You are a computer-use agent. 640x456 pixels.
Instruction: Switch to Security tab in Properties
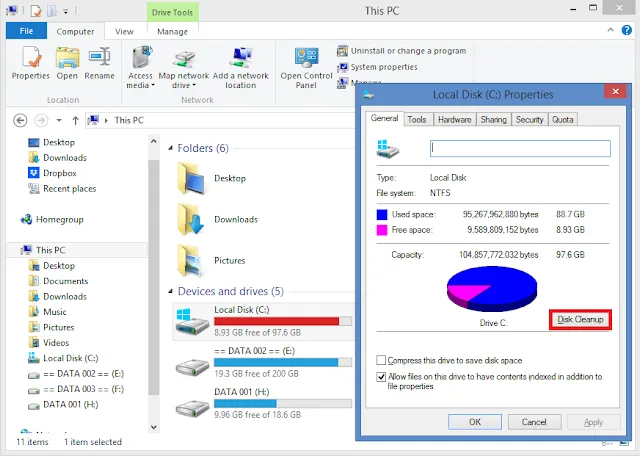click(529, 120)
